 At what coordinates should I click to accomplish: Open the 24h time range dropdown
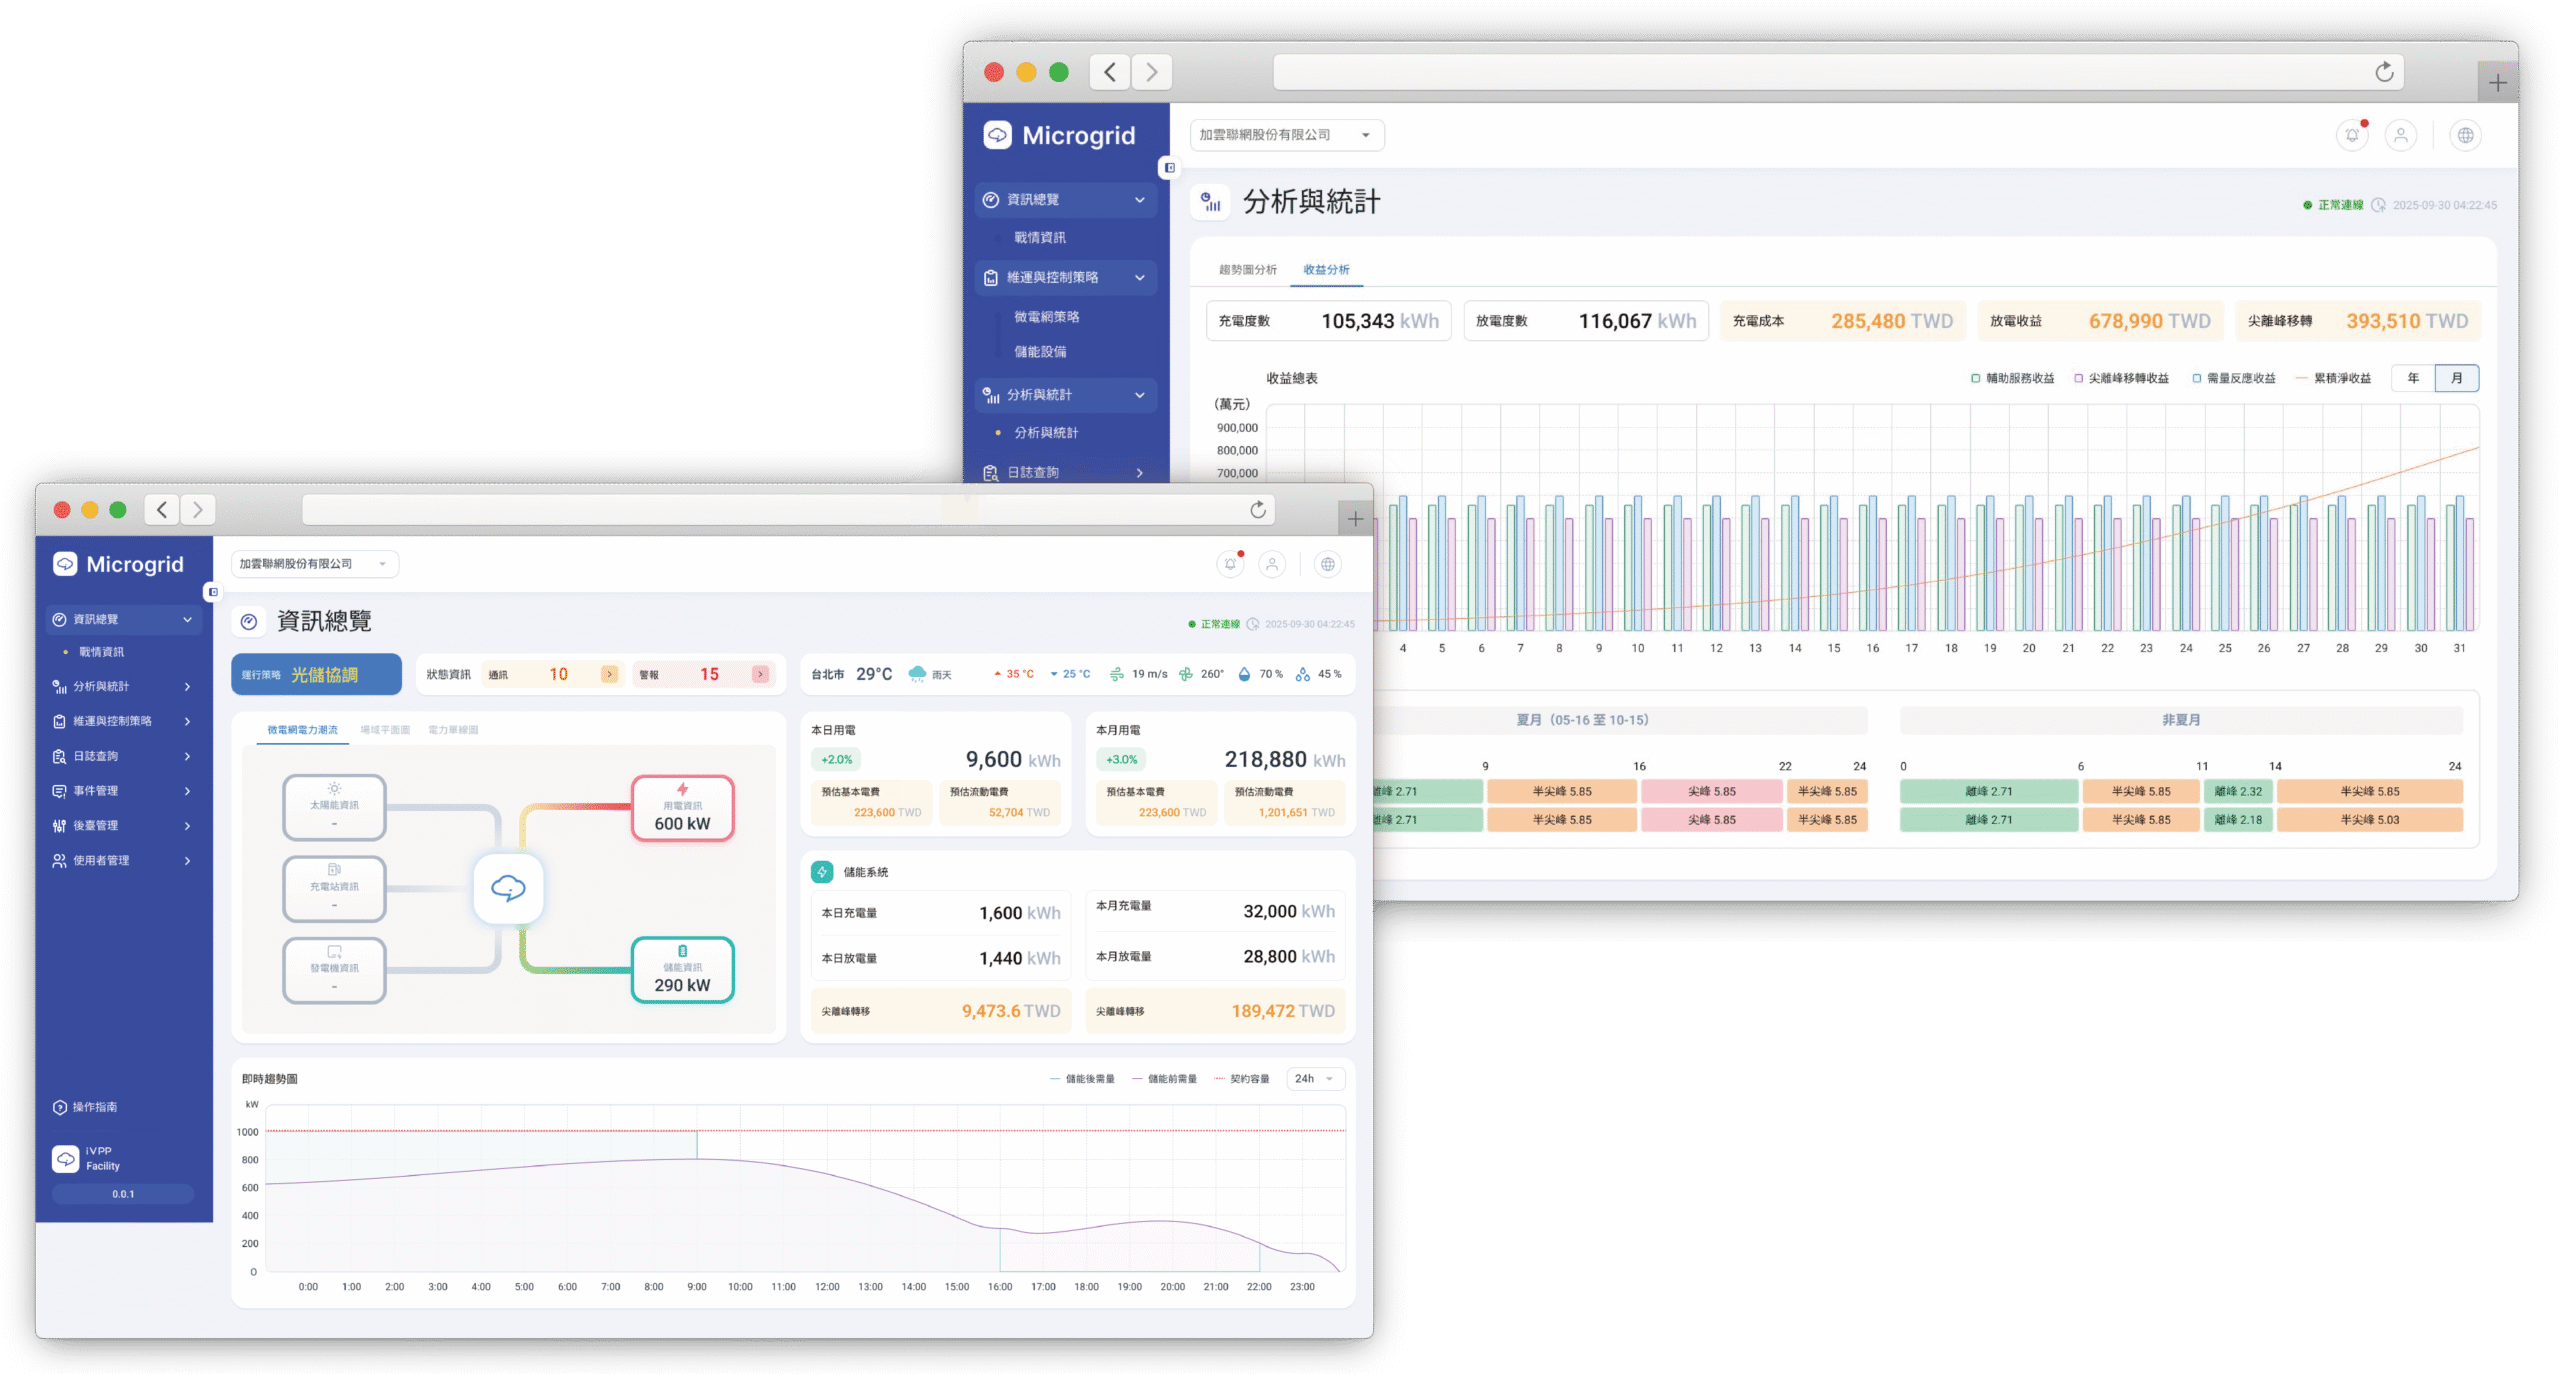point(1314,1079)
